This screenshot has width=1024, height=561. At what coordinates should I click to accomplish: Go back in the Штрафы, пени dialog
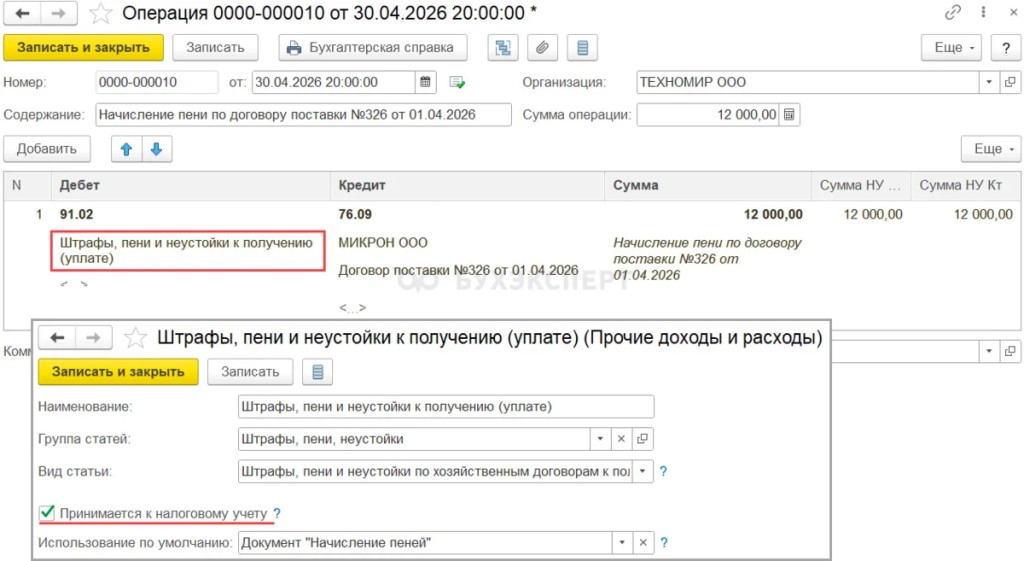[x=57, y=338]
